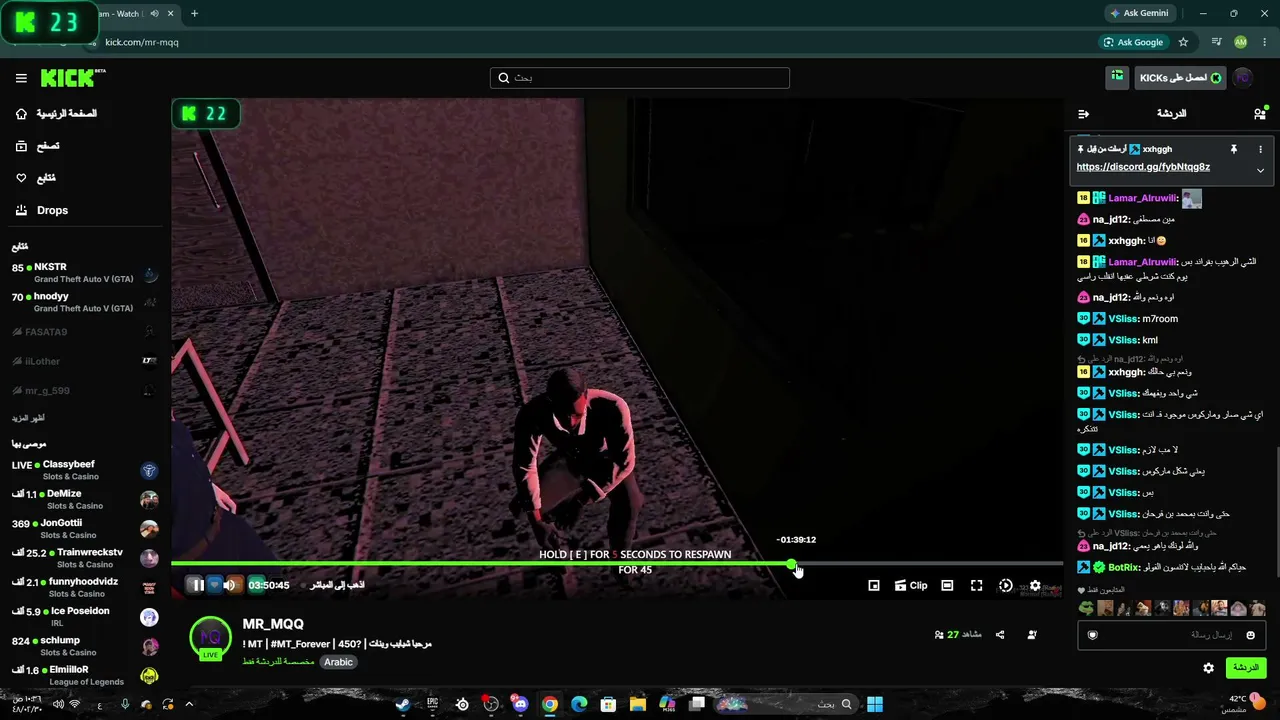Open the offline FASATA9 channel
This screenshot has width=1280, height=720.
(x=85, y=332)
